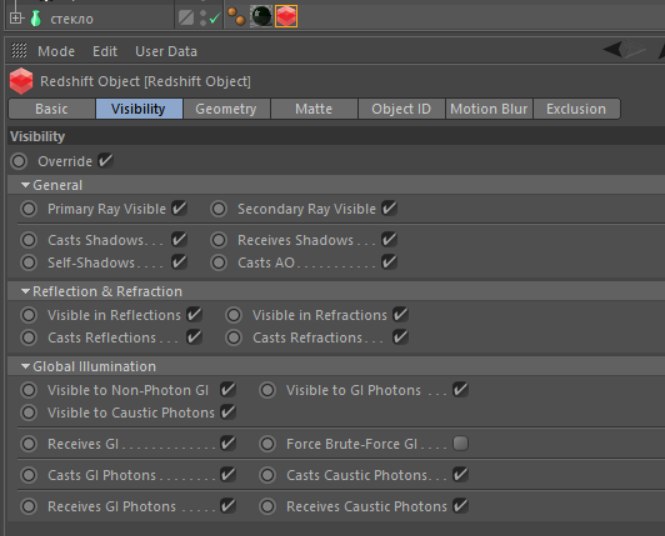Enable Force Brute-Force GI checkbox
The height and width of the screenshot is (536, 665).
point(460,444)
